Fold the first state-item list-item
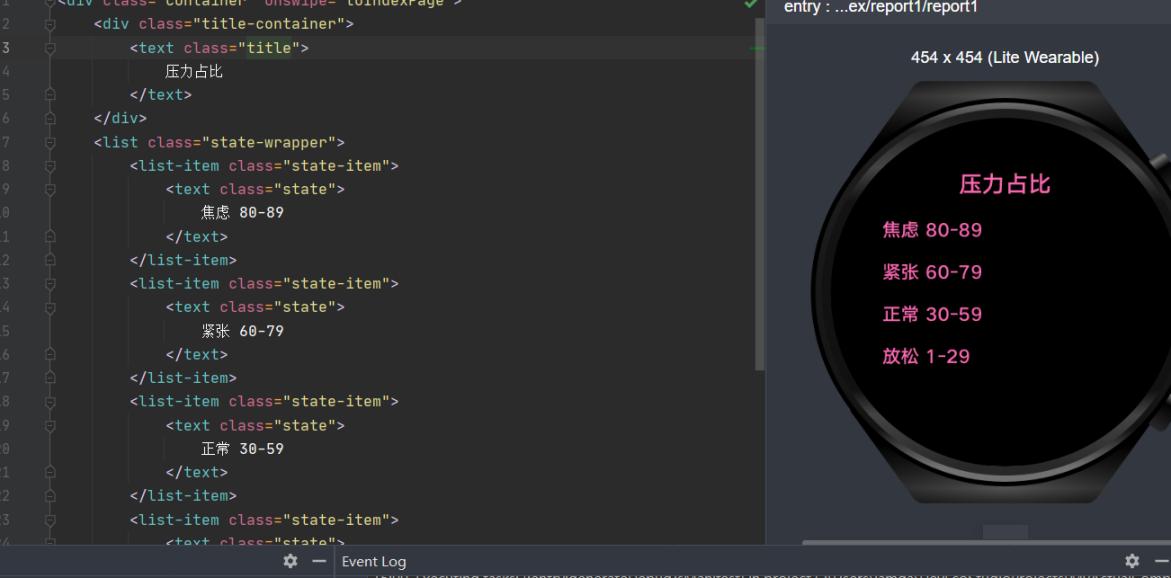Viewport: 1171px width, 578px height. click(x=50, y=166)
